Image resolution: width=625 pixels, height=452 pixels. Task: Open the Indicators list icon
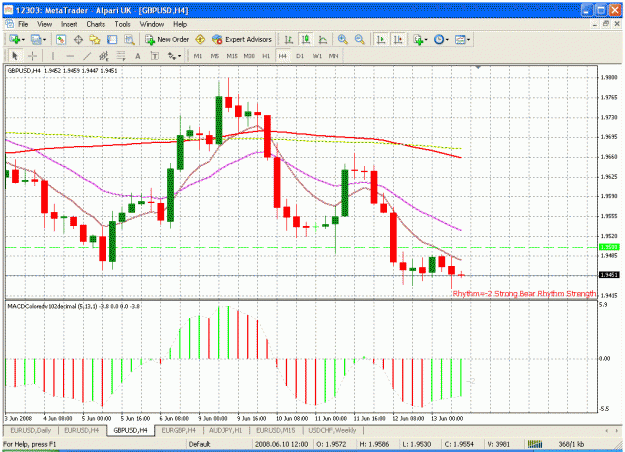click(418, 39)
